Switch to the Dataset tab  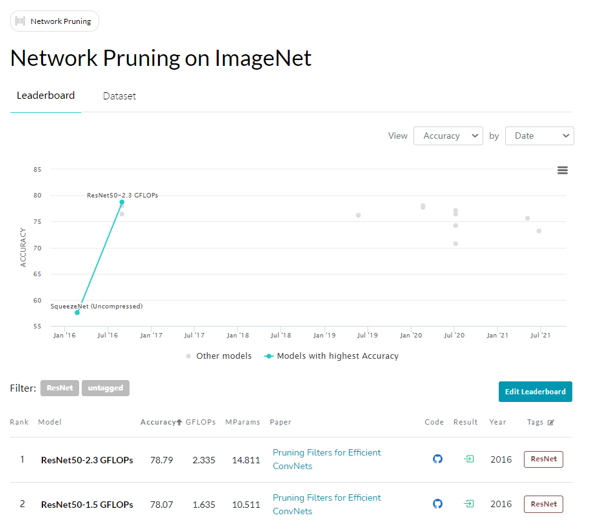tap(119, 96)
